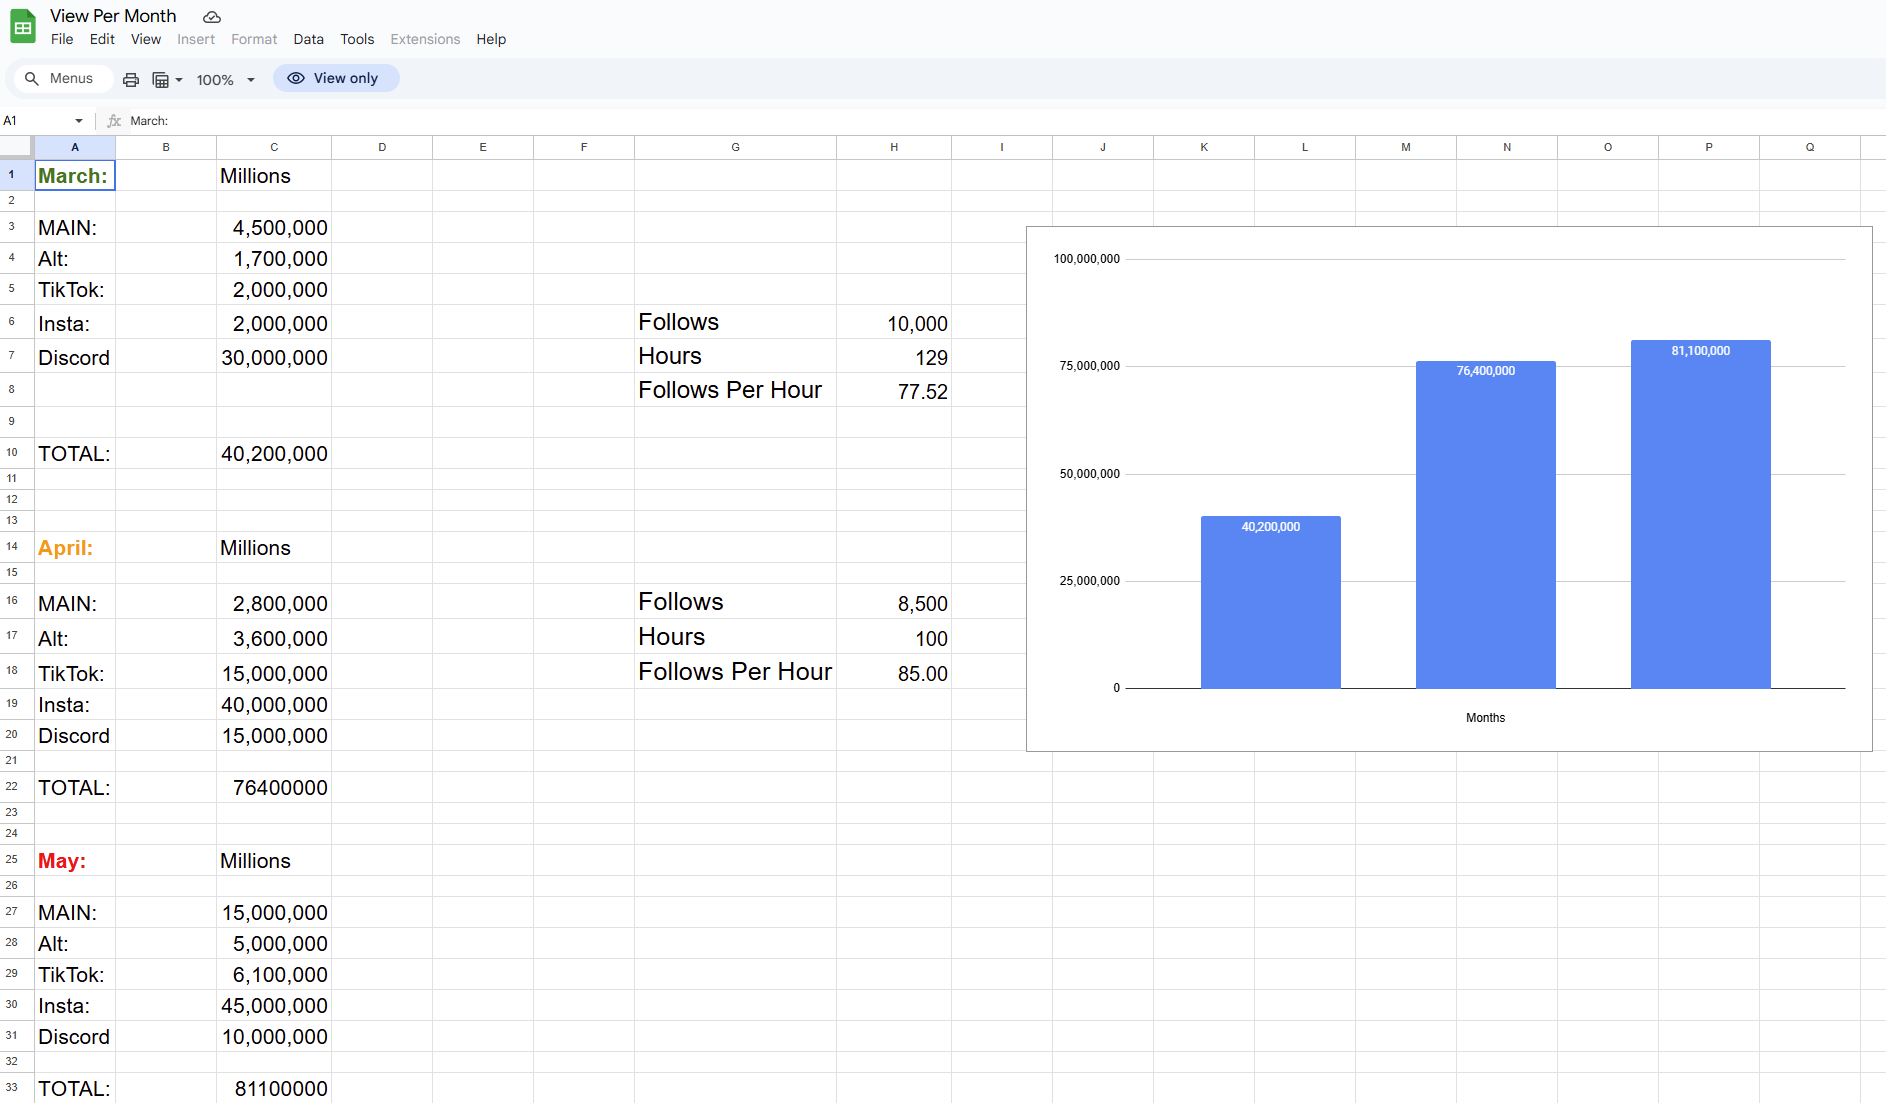The height and width of the screenshot is (1103, 1886).
Task: Click the print icon in toolbar
Action: [x=131, y=79]
